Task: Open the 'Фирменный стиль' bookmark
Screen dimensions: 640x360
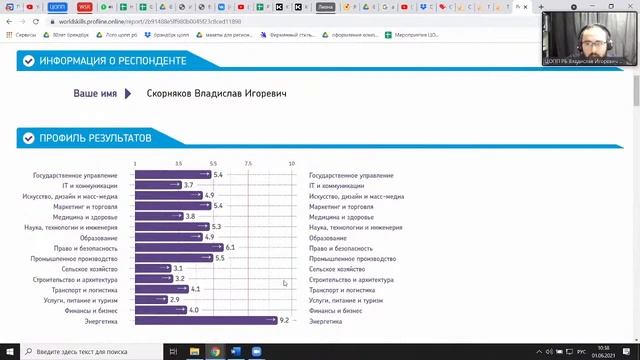Action: pyautogui.click(x=288, y=35)
